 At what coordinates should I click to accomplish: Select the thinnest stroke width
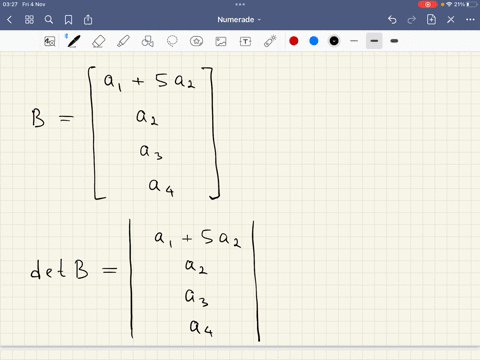point(354,41)
